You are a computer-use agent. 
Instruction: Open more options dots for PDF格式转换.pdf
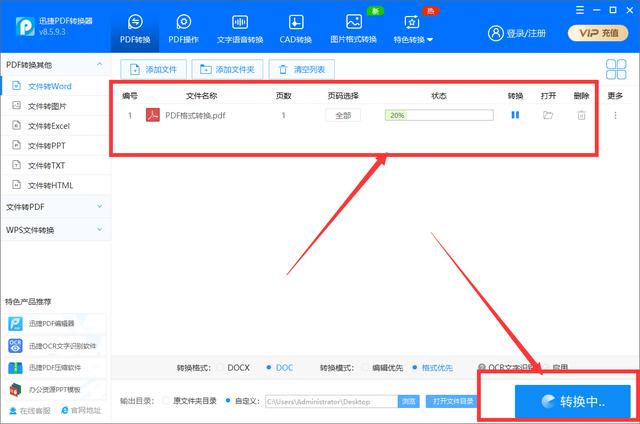(615, 115)
